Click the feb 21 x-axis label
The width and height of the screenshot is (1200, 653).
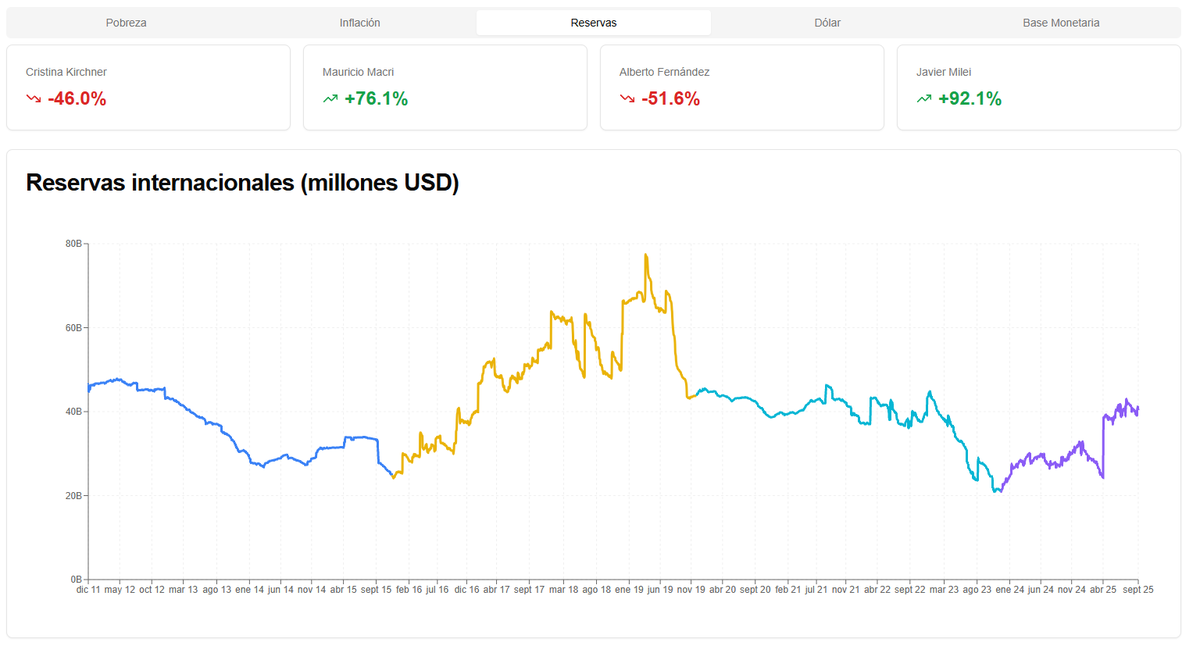click(x=788, y=590)
